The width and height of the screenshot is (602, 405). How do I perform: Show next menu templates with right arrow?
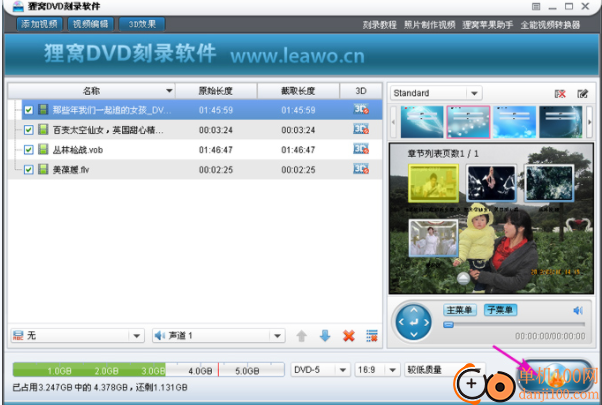[x=590, y=122]
